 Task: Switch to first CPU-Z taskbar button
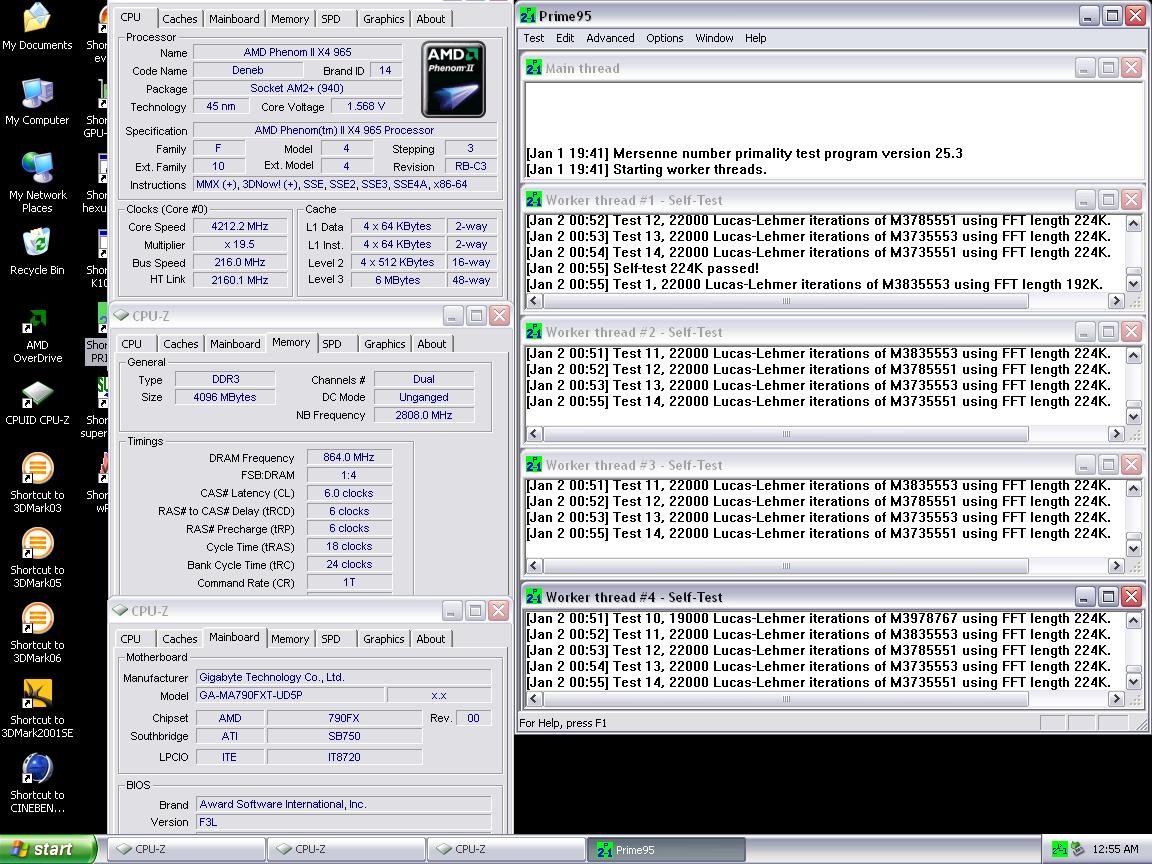click(187, 849)
